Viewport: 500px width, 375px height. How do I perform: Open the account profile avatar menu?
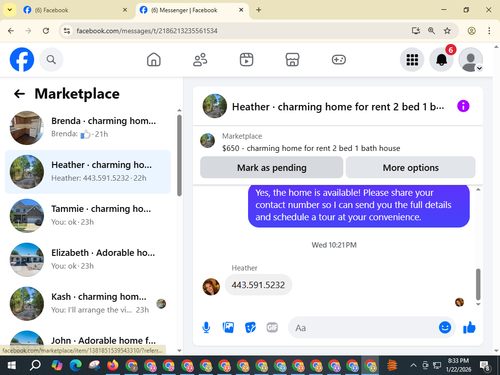tap(471, 60)
